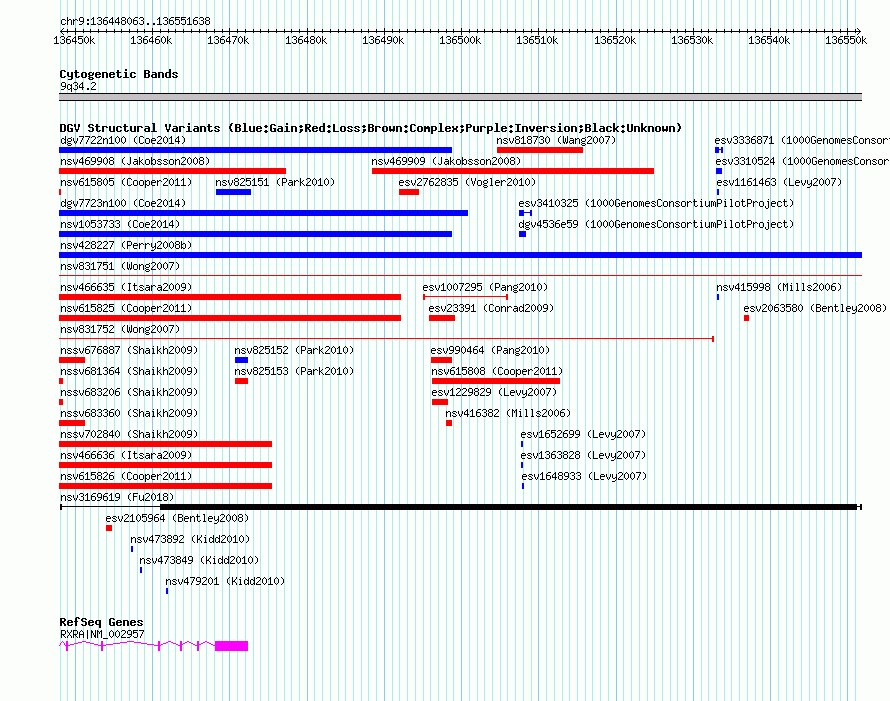Select nsv615826 (Cooper2011) label
890x701 pixels.
tap(126, 476)
